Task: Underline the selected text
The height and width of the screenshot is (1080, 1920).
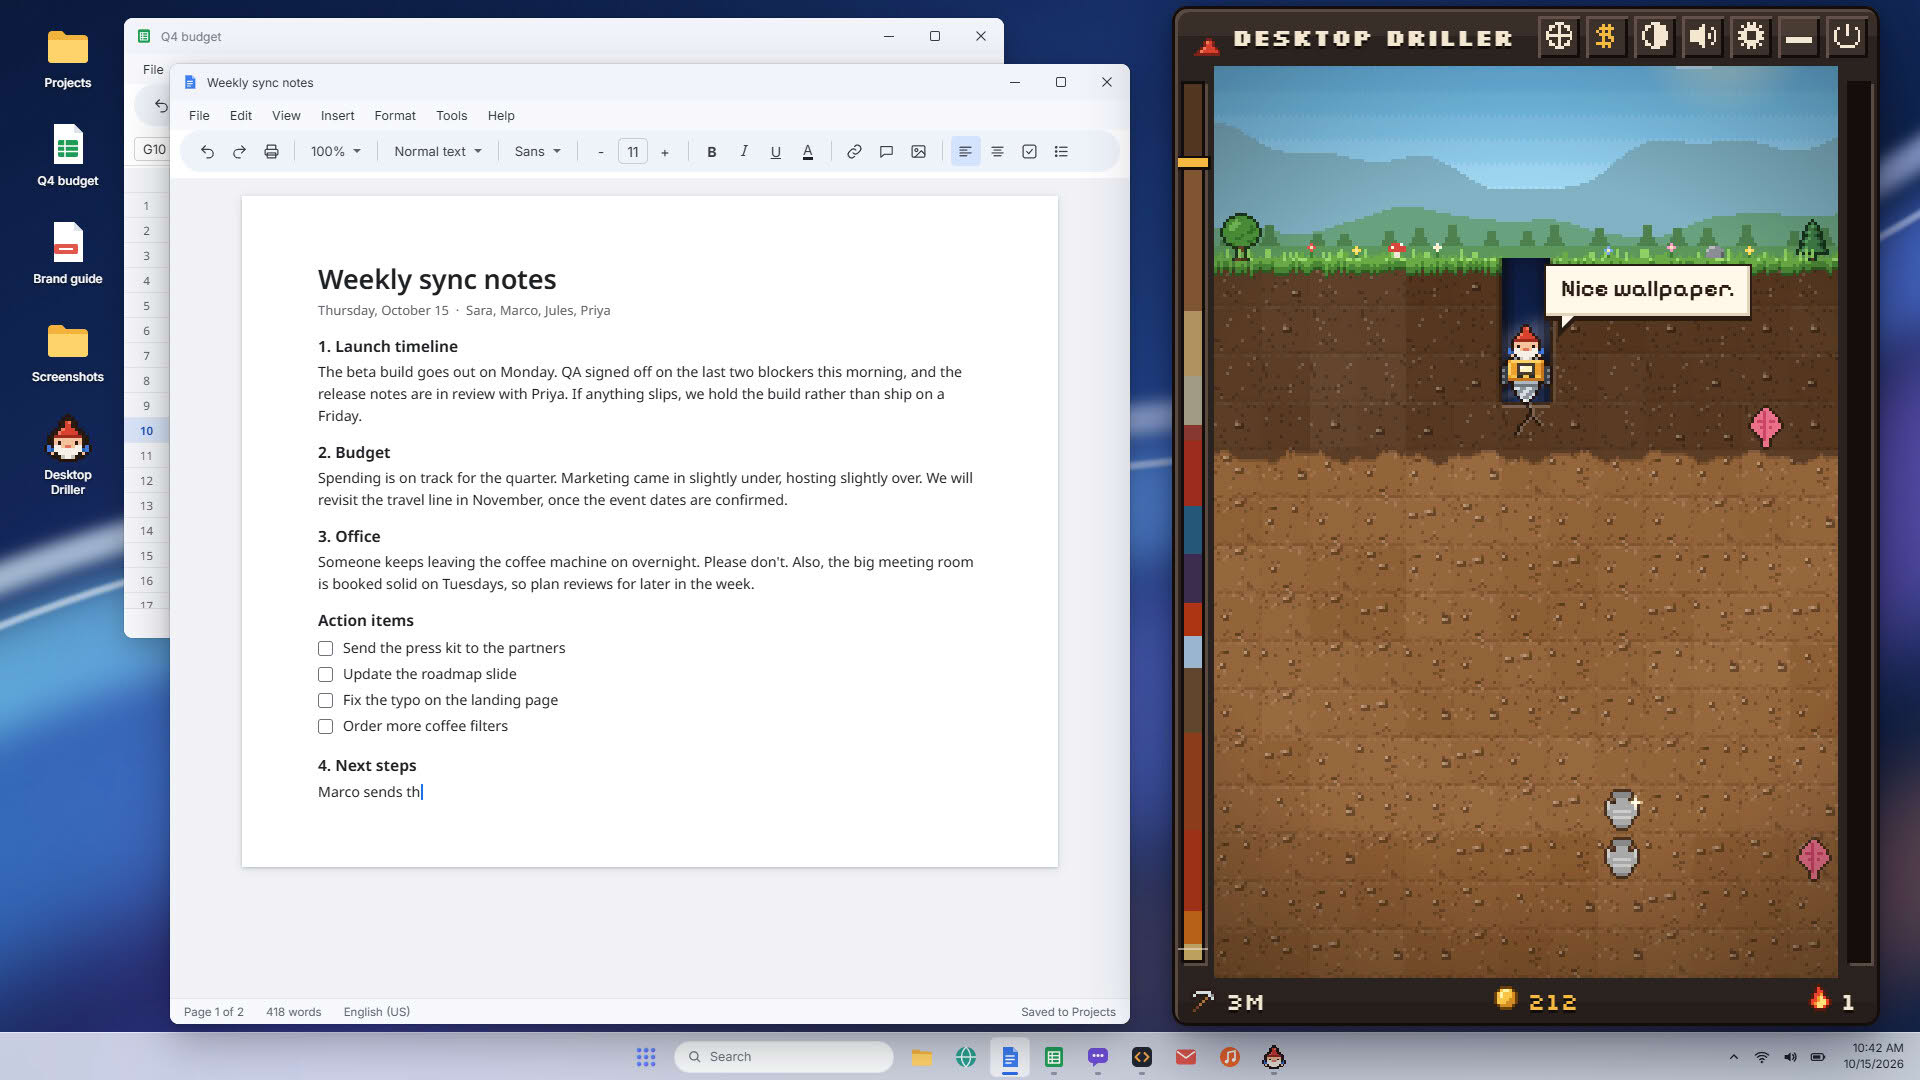Action: pos(776,152)
